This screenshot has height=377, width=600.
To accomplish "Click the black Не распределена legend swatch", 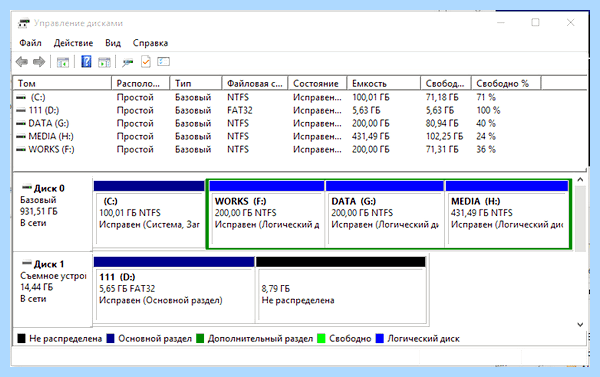I will [22, 338].
